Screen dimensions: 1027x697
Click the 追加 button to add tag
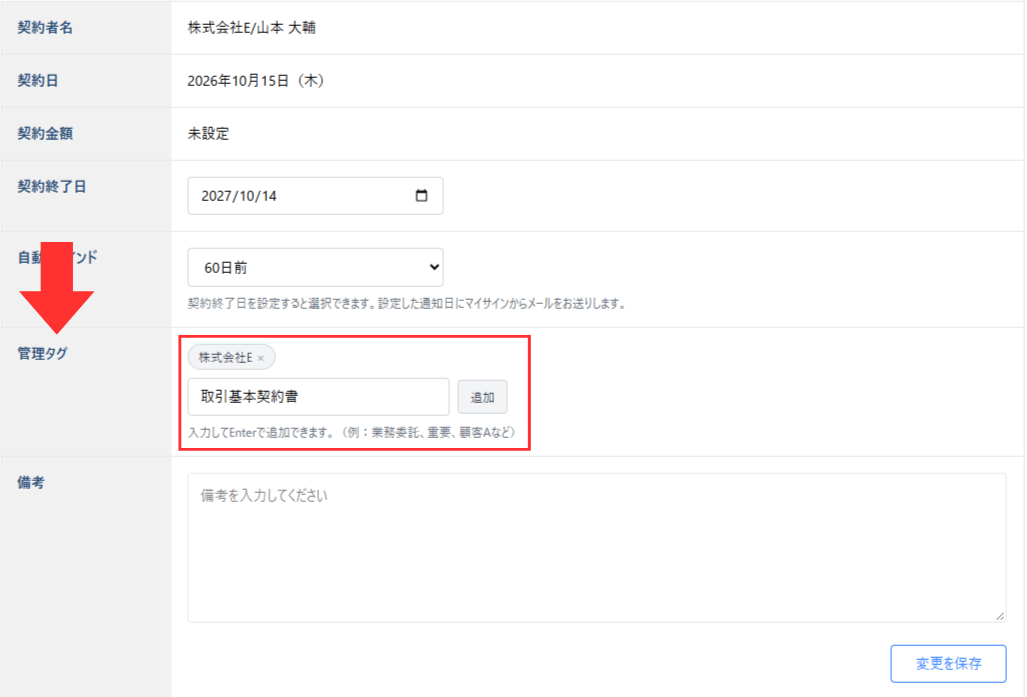[x=482, y=397]
